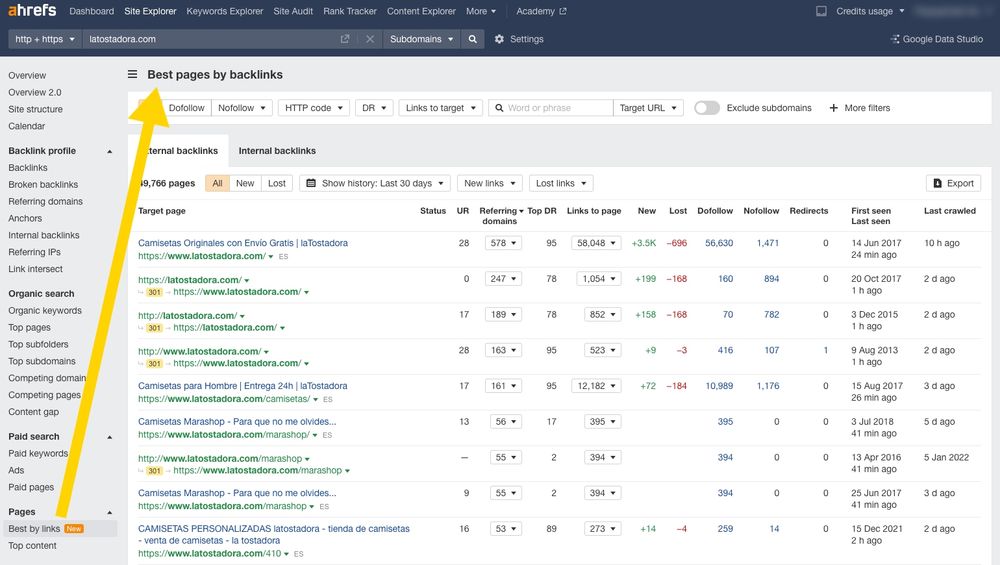Click the Last crawled column header
The width and height of the screenshot is (1000, 565).
[950, 211]
